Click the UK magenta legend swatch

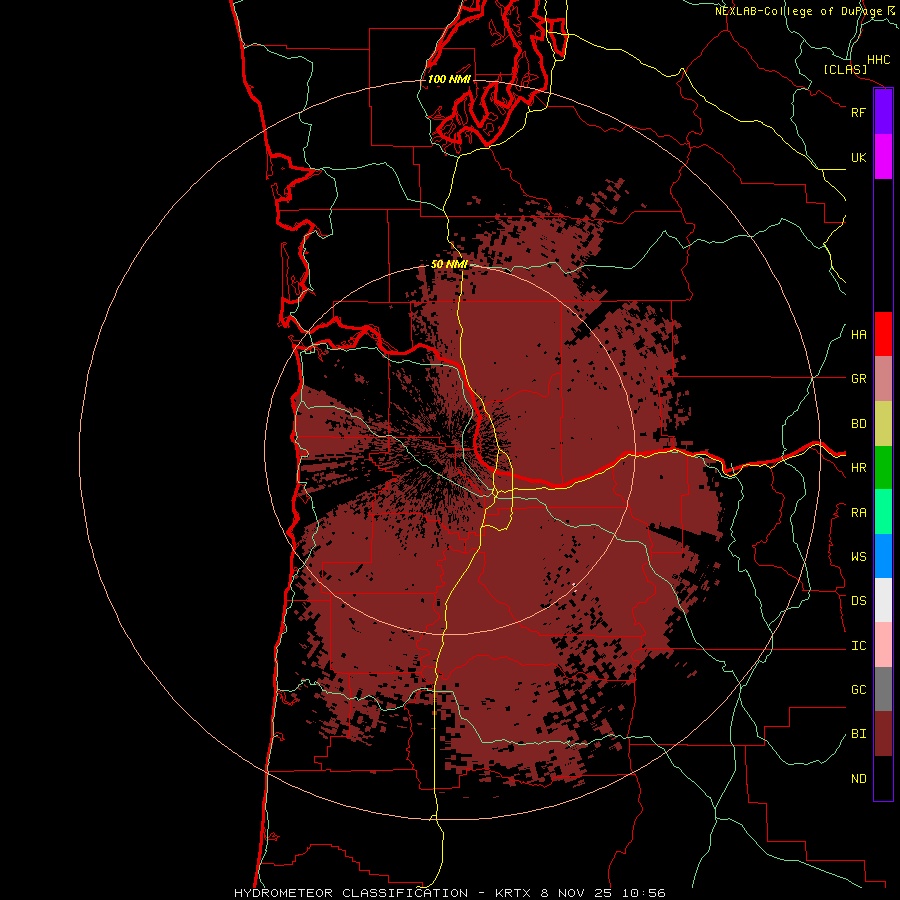click(x=883, y=157)
